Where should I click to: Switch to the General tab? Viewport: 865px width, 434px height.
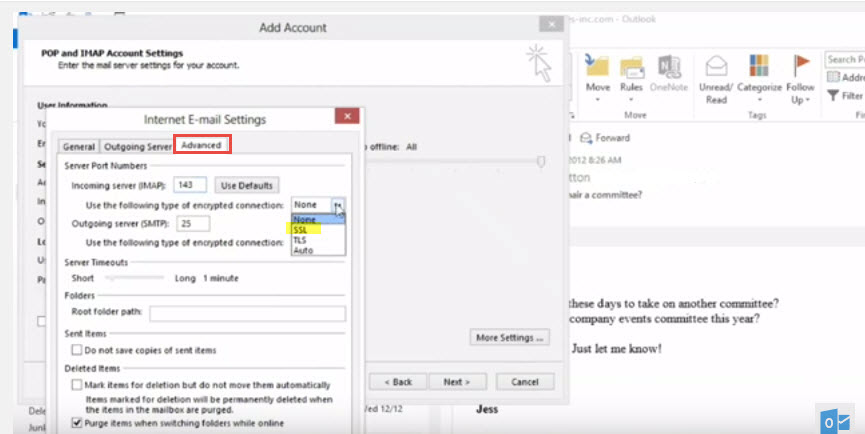78,147
